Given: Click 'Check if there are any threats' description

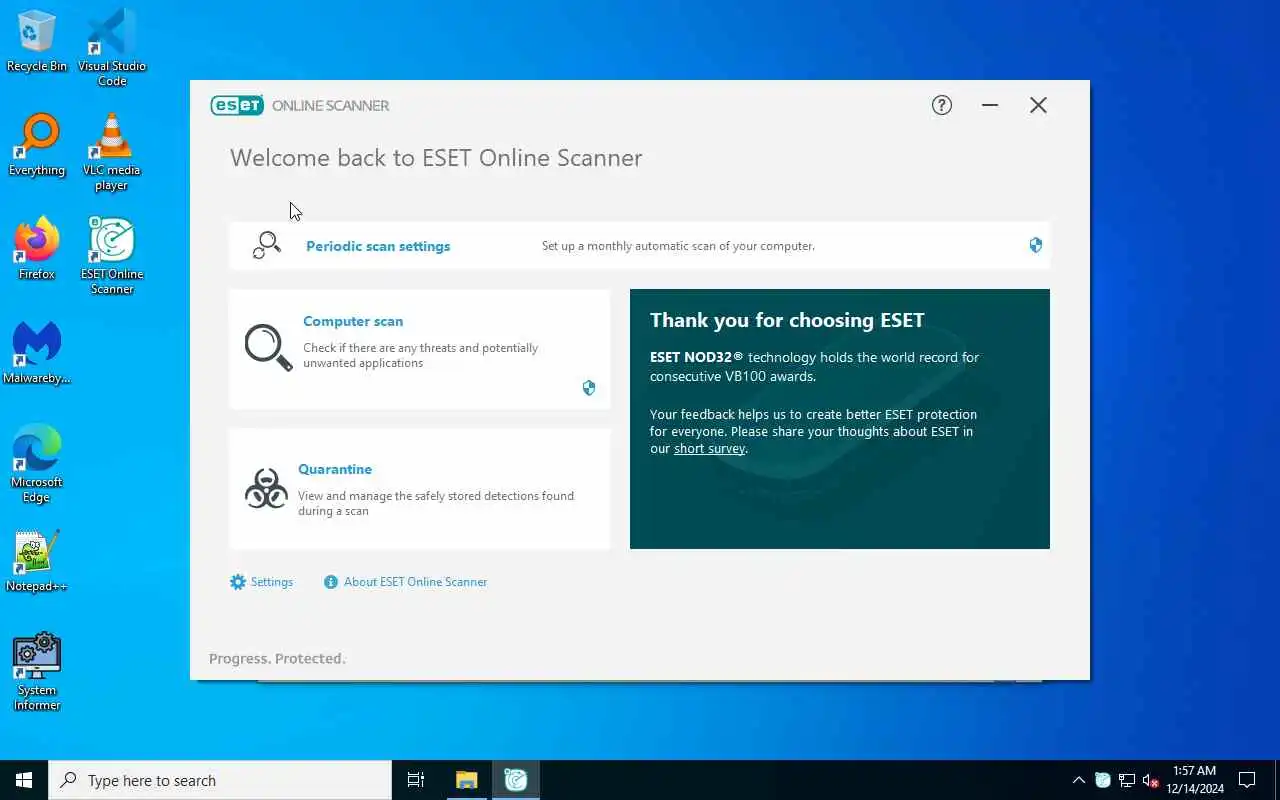Looking at the screenshot, I should tap(420, 355).
